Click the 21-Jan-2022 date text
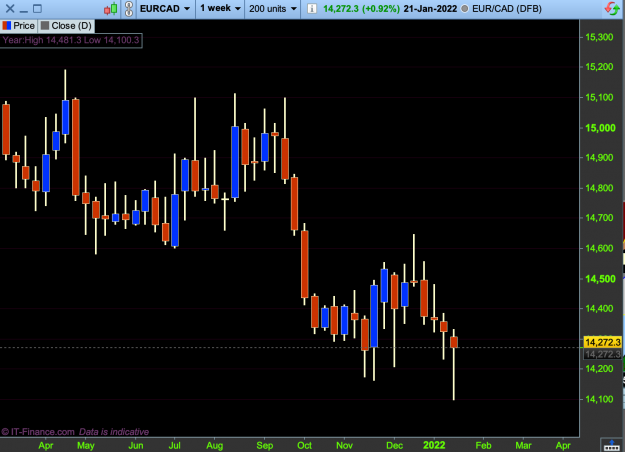 [430, 8]
